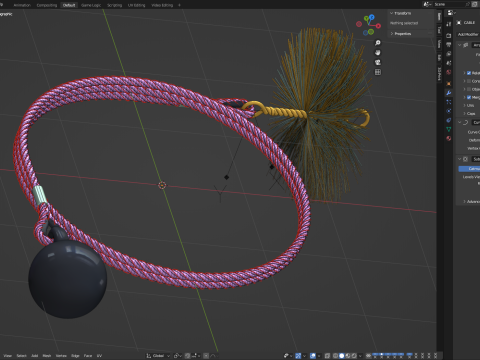Open the wrench Modifier properties tab
Viewport: 480px width, 360px height.
point(449,93)
